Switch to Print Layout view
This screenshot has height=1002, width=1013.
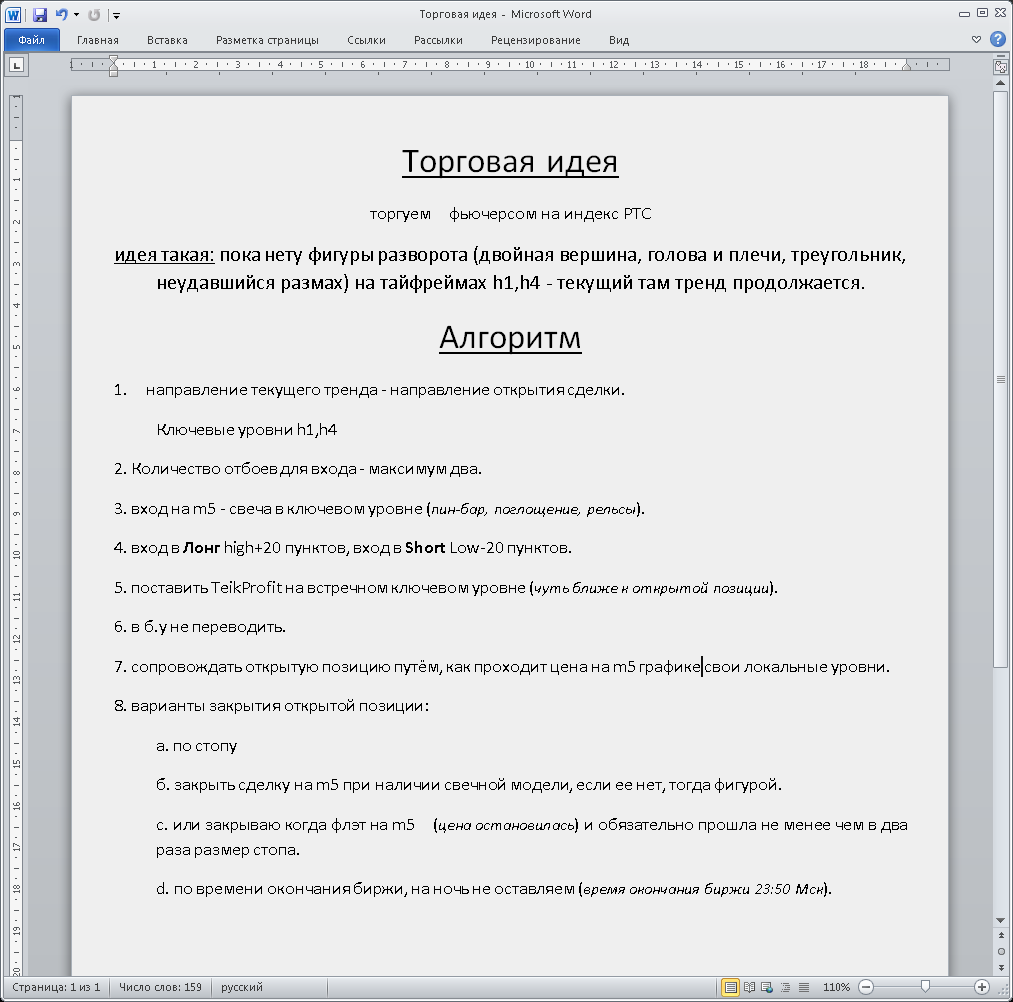pyautogui.click(x=731, y=987)
